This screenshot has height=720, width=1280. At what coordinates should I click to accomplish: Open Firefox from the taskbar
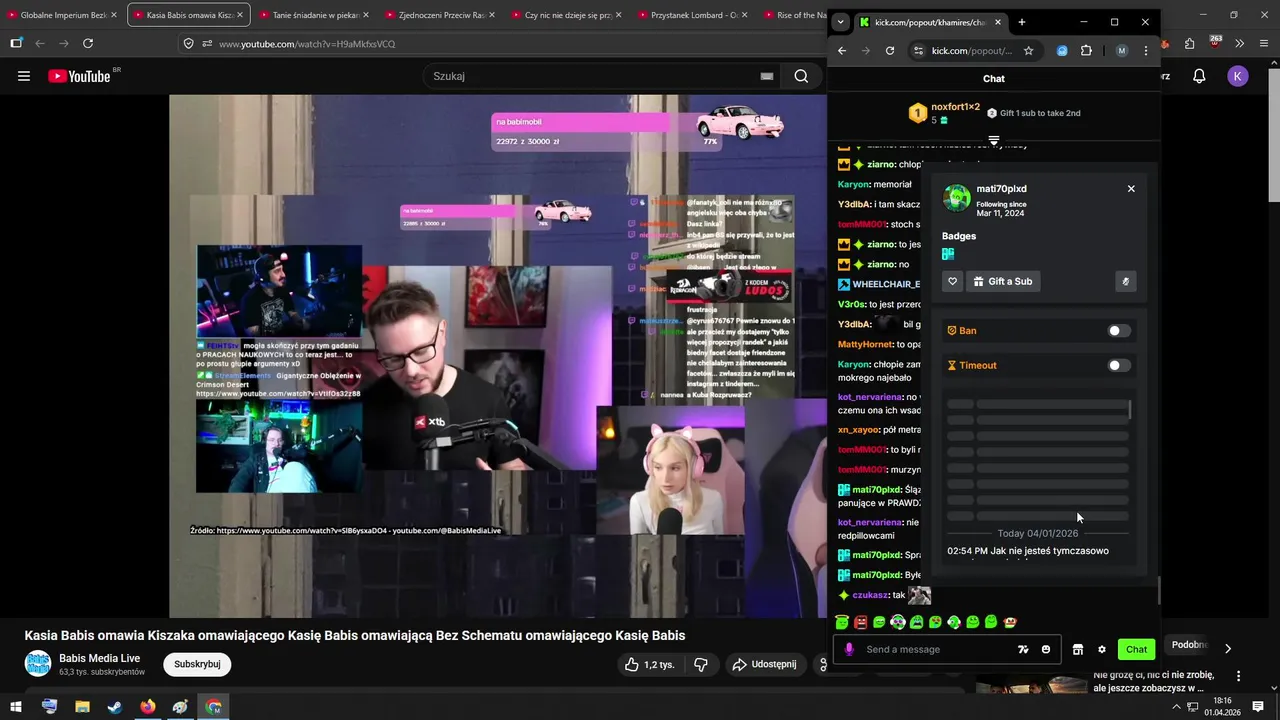(x=148, y=707)
